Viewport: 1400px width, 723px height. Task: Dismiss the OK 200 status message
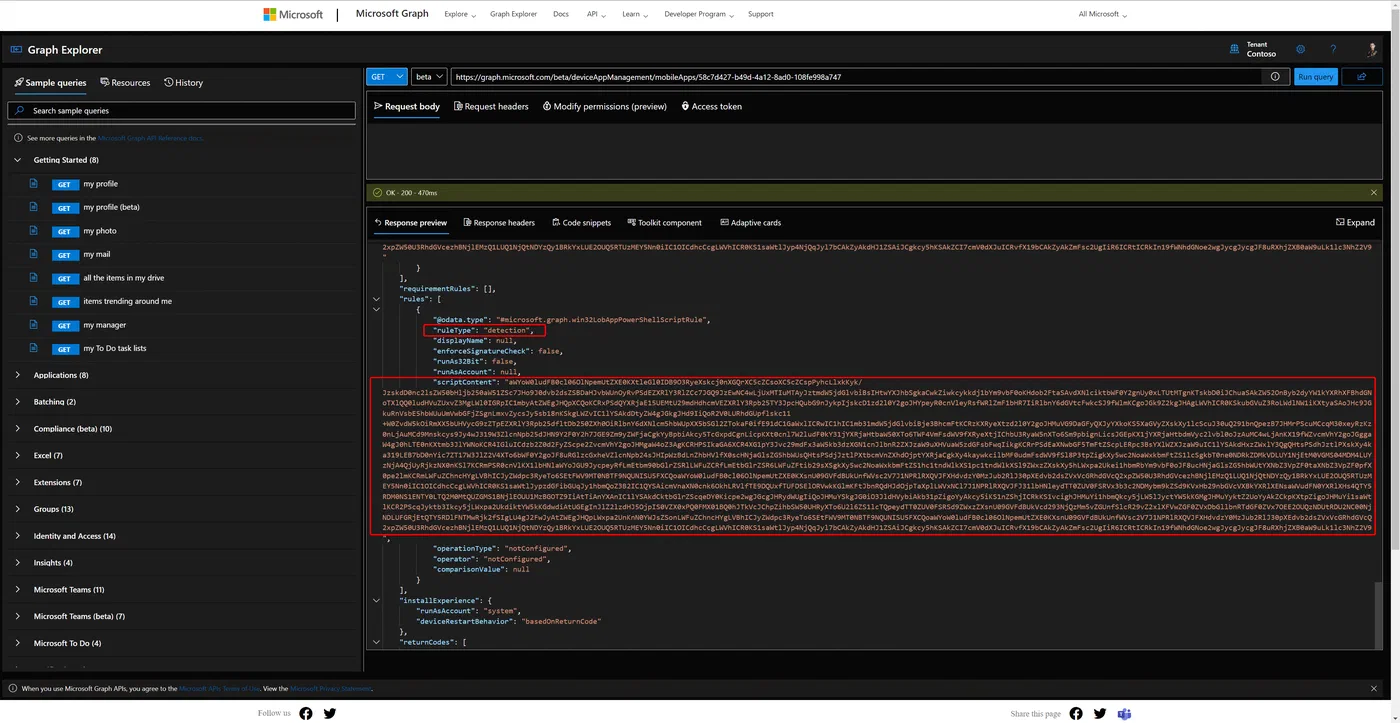[x=1373, y=192]
